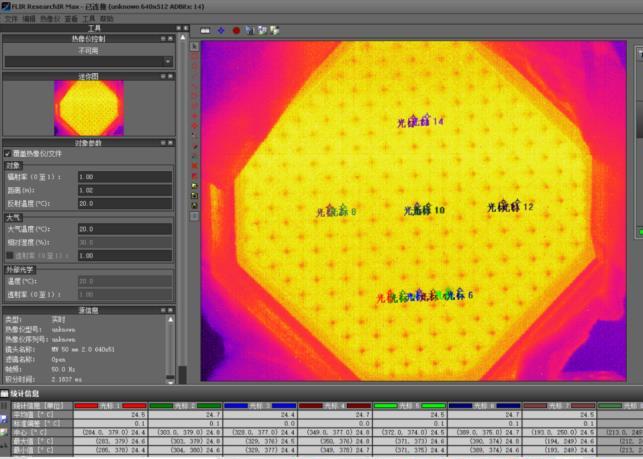The width and height of the screenshot is (643, 459).
Task: Enable the 透射率 checkbox under 大气
Action: [8, 255]
